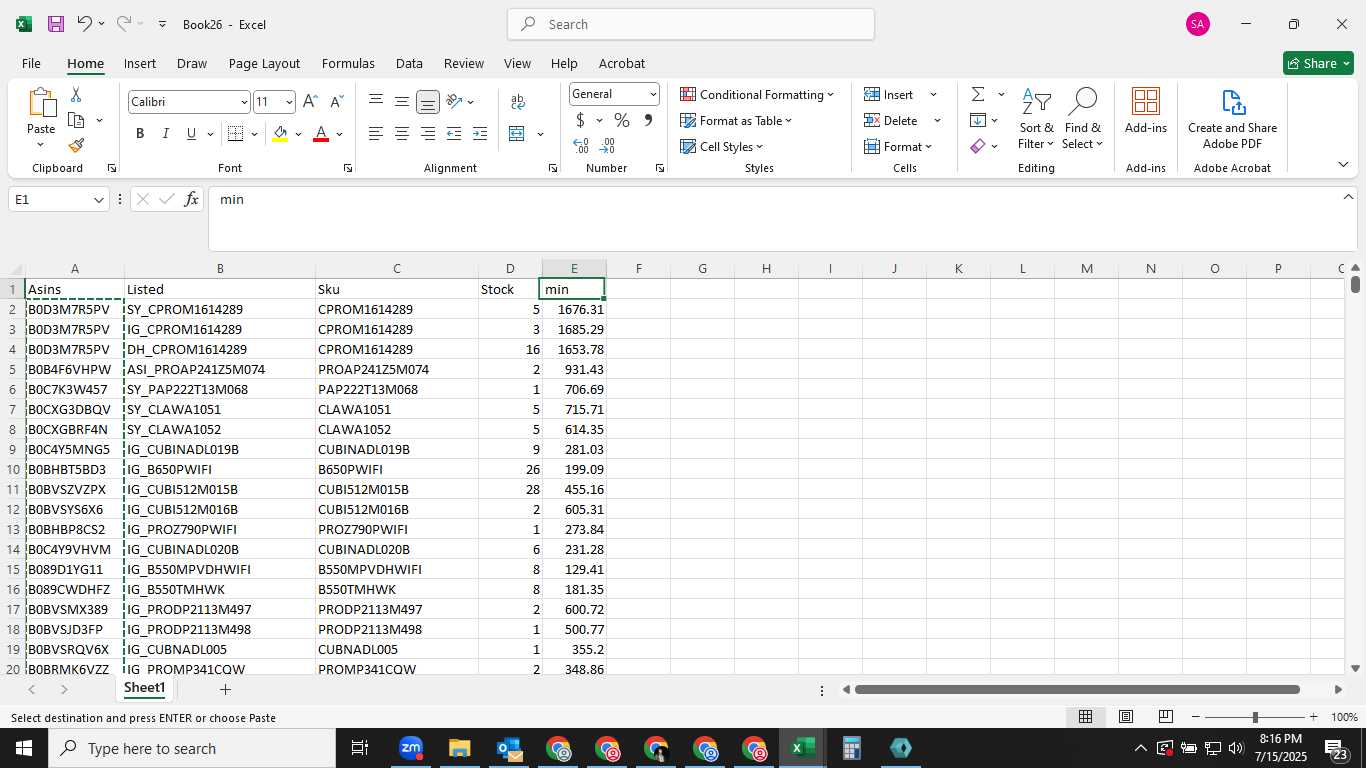Zoom in with the plus button
The image size is (1366, 768).
pyautogui.click(x=1313, y=717)
